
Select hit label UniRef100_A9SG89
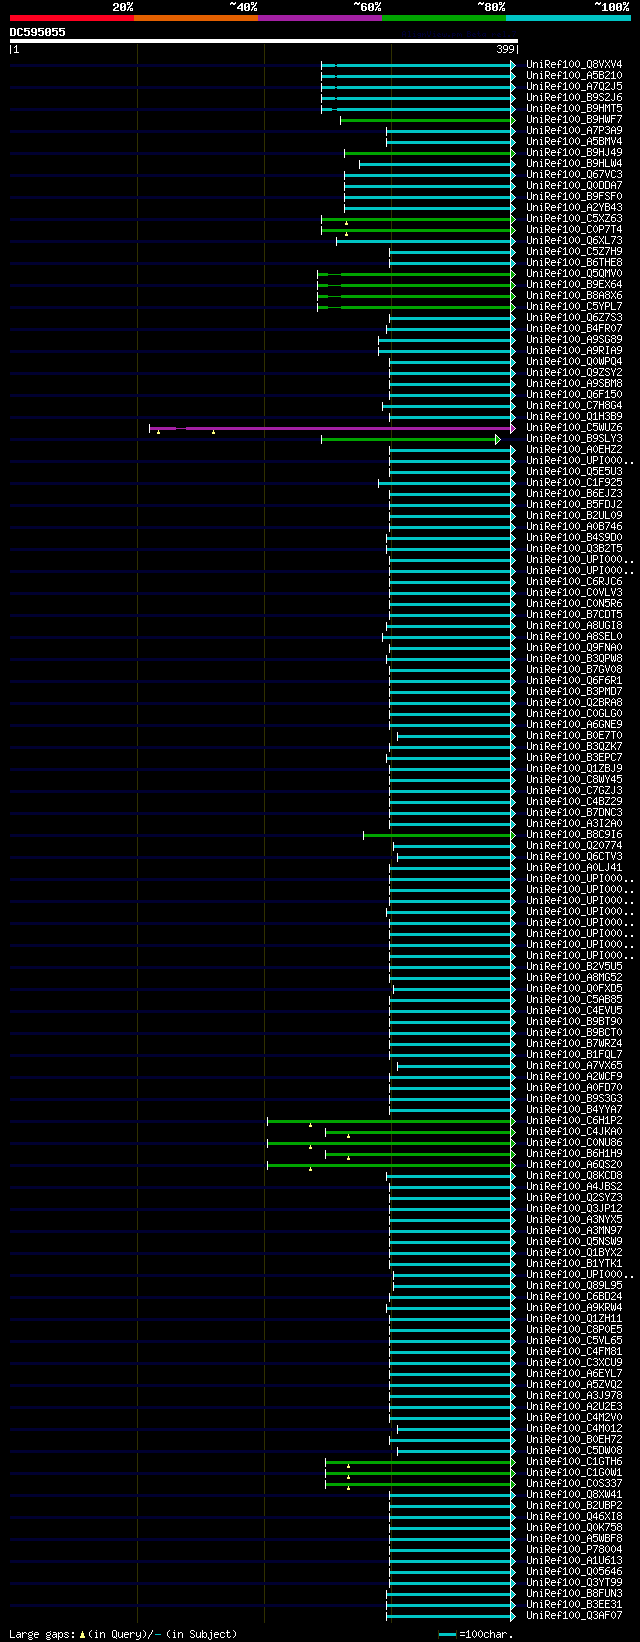point(574,339)
